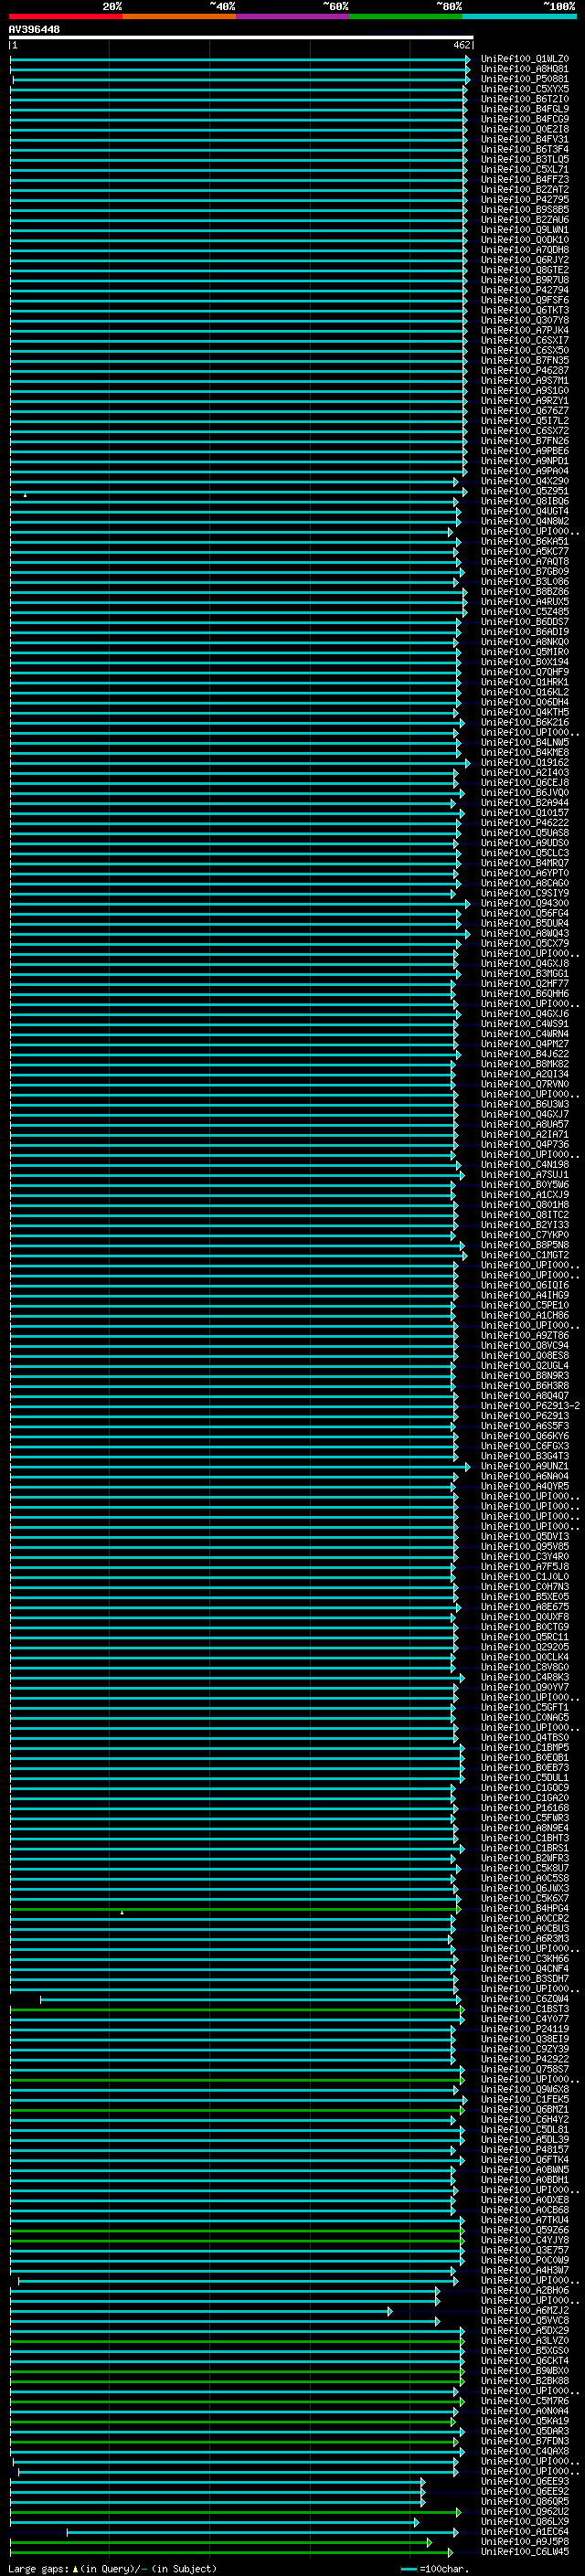Select the UniRef100_C6SX50 label
This screenshot has height=2576, width=585.
(525, 351)
